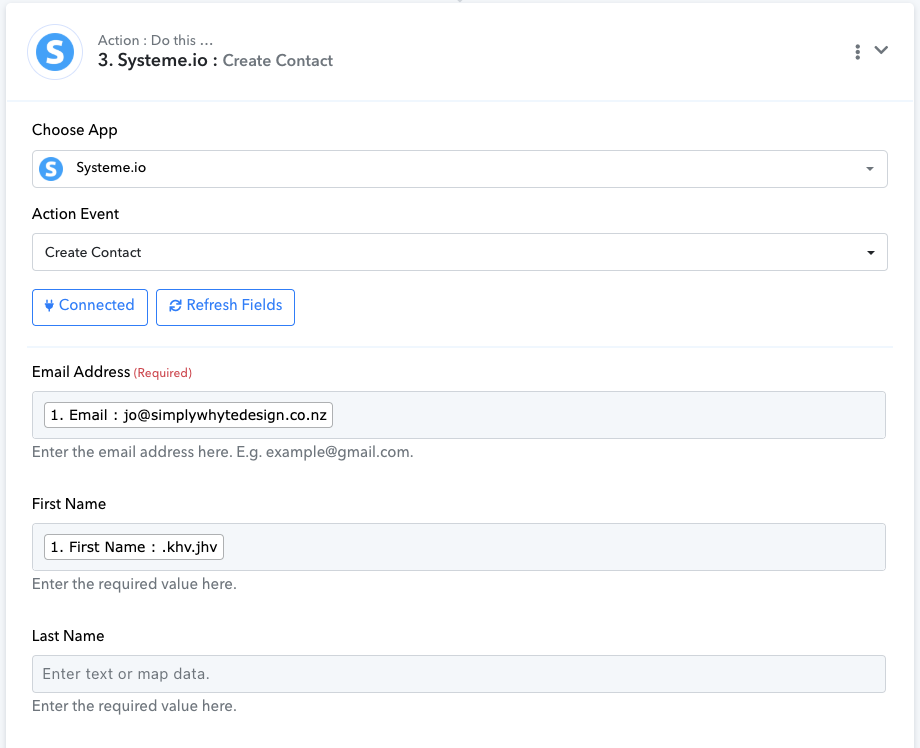This screenshot has width=920, height=748.
Task: Click the 'Action Event' label
Action: coord(75,214)
